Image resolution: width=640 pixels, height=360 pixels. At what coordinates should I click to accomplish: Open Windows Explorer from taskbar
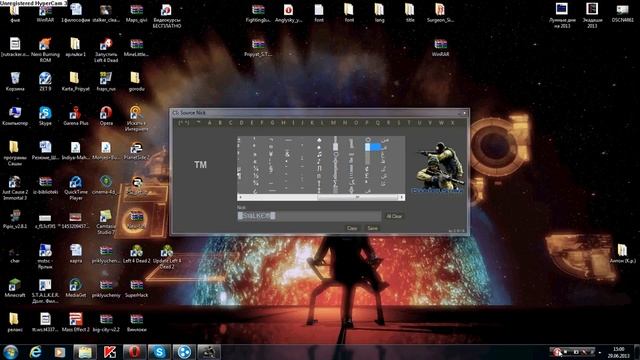tap(84, 352)
